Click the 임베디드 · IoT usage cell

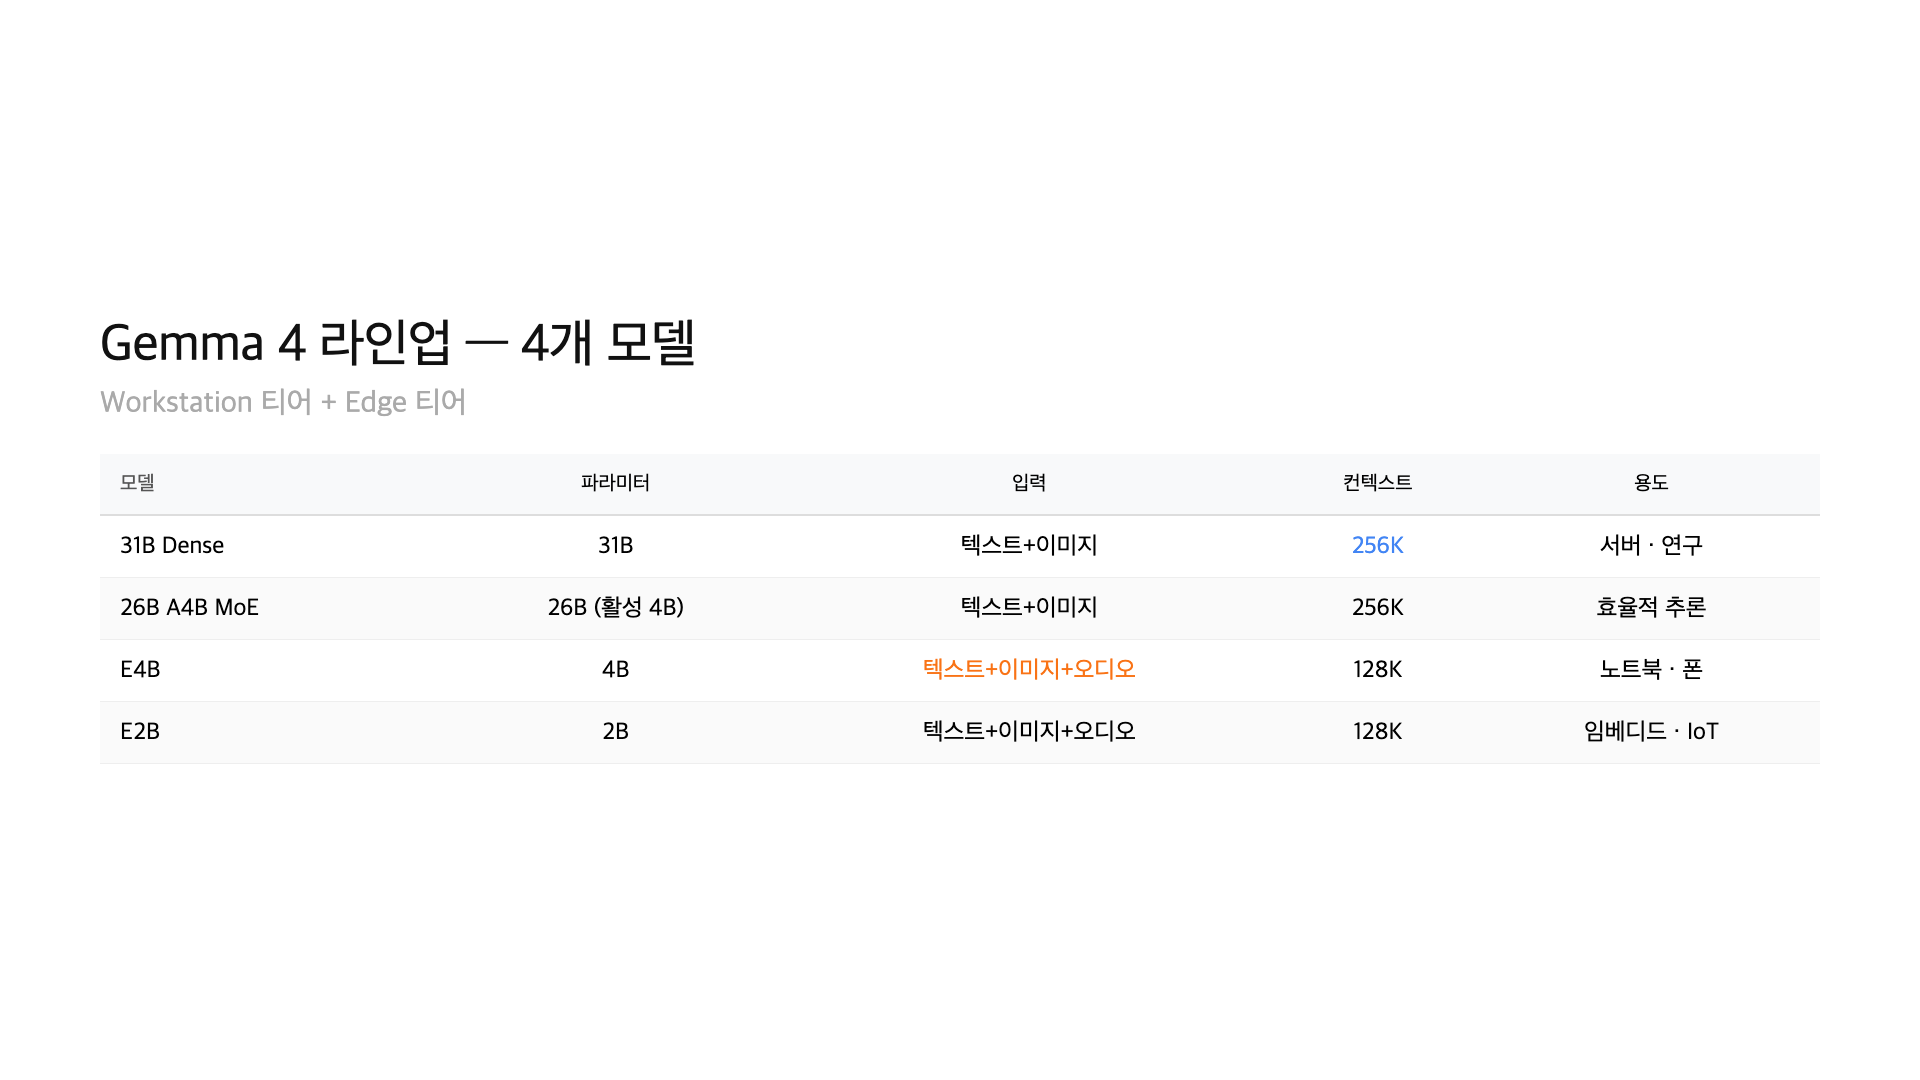(x=1650, y=731)
